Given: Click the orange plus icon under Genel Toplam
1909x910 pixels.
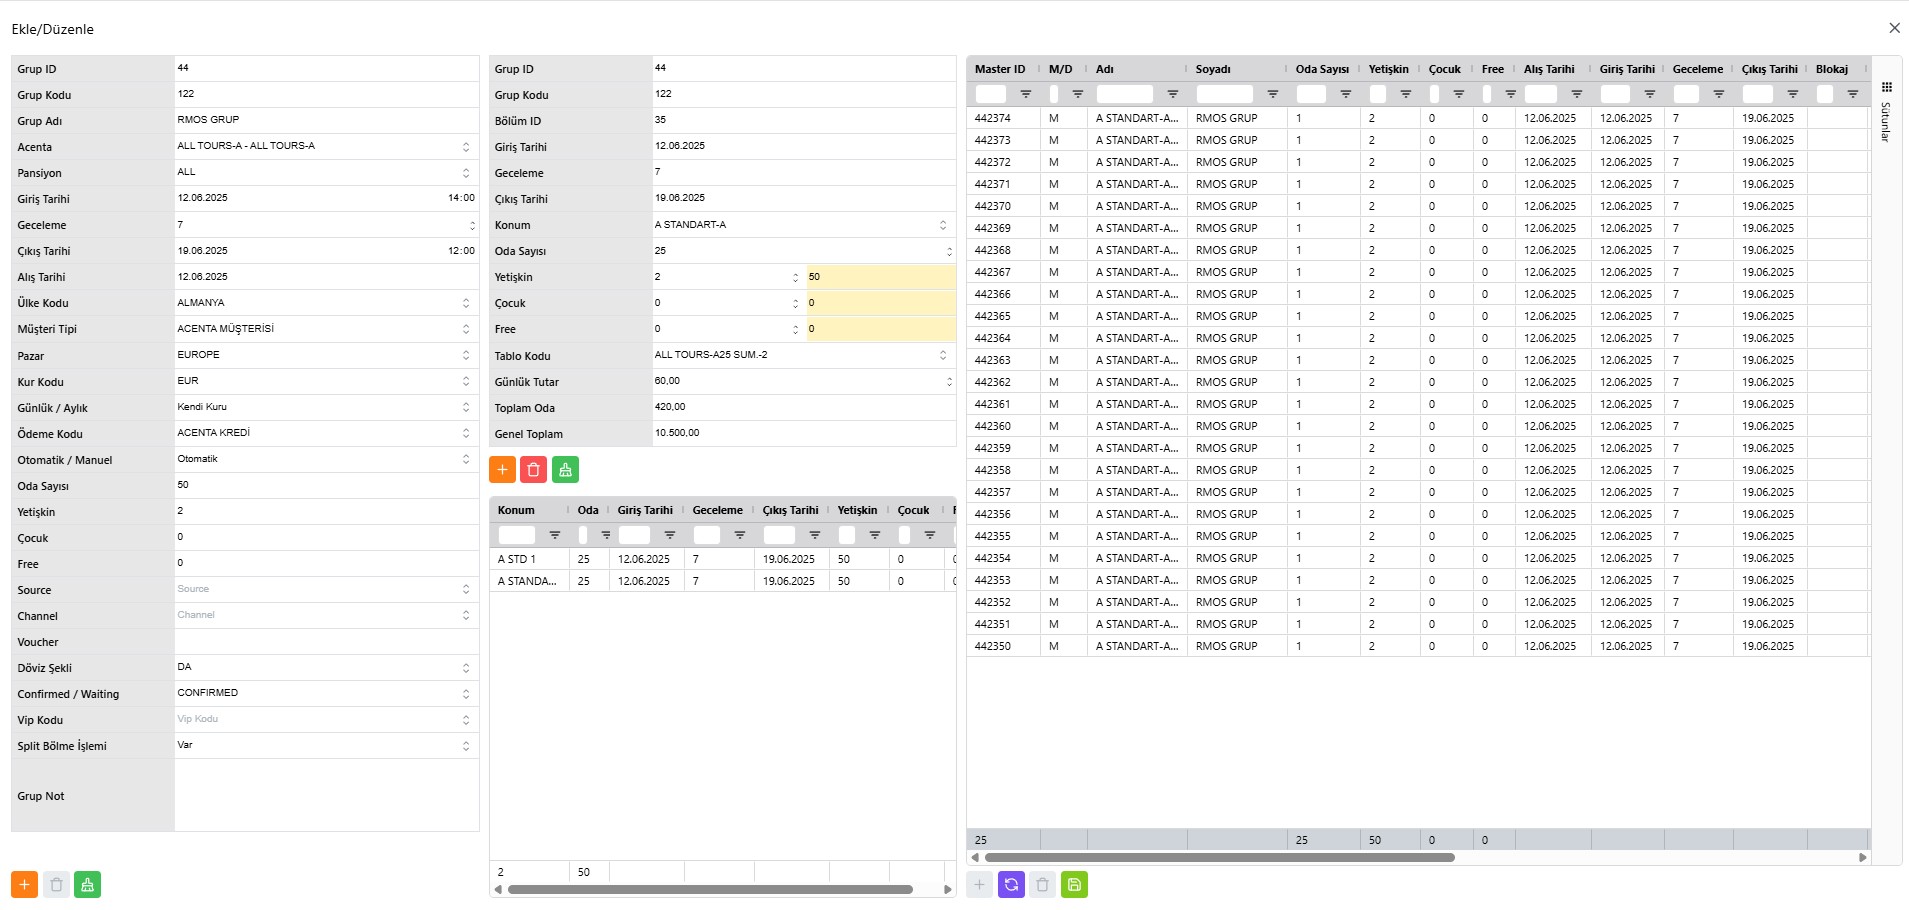Looking at the screenshot, I should pyautogui.click(x=502, y=470).
